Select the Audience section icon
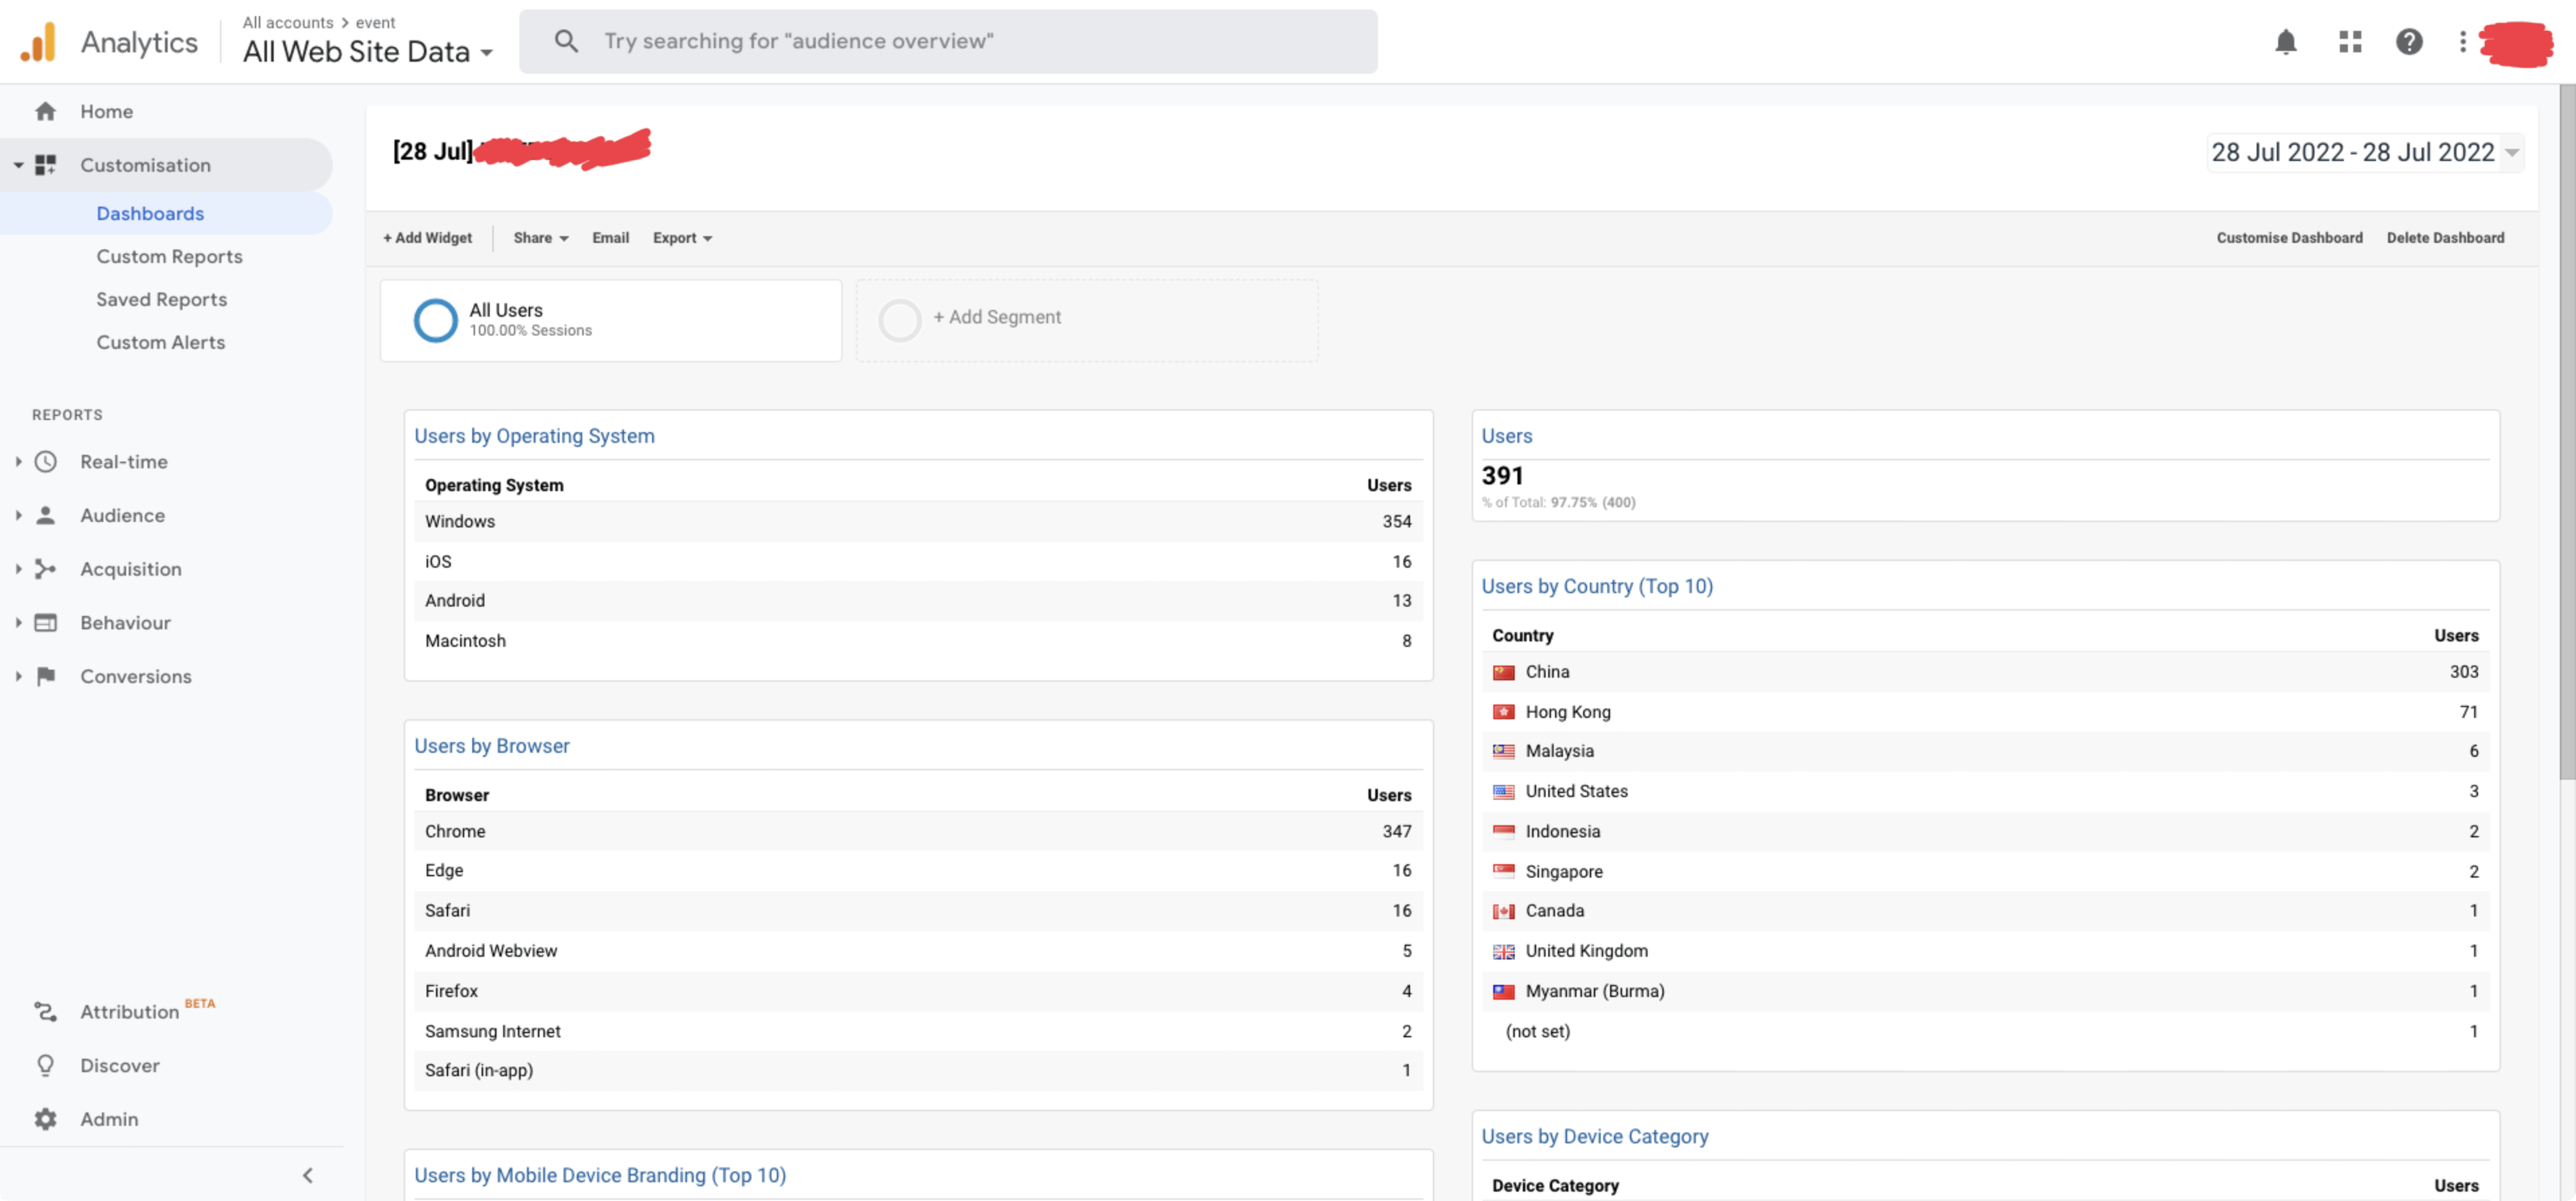 46,515
